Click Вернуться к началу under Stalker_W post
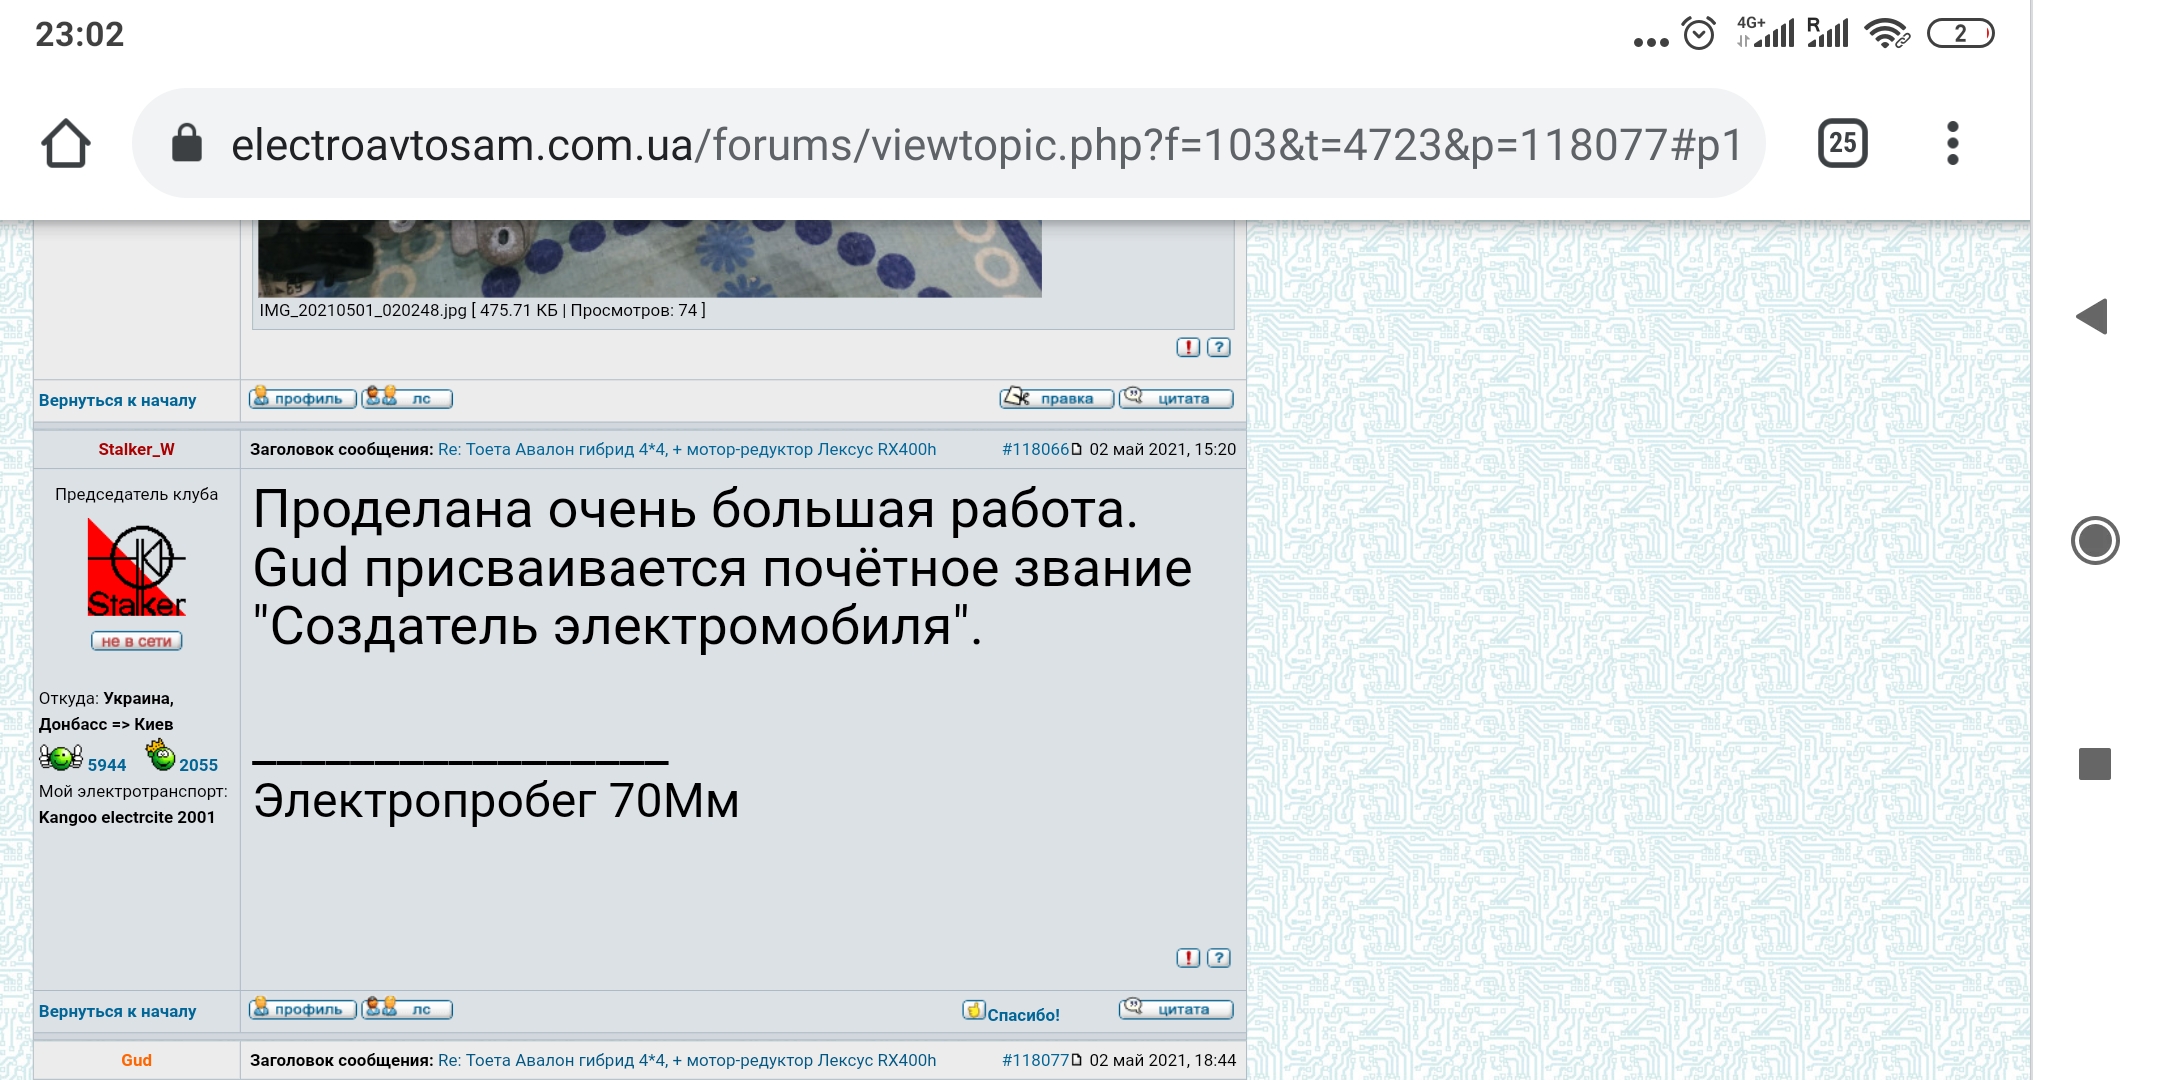2160x1080 pixels. [x=117, y=1011]
